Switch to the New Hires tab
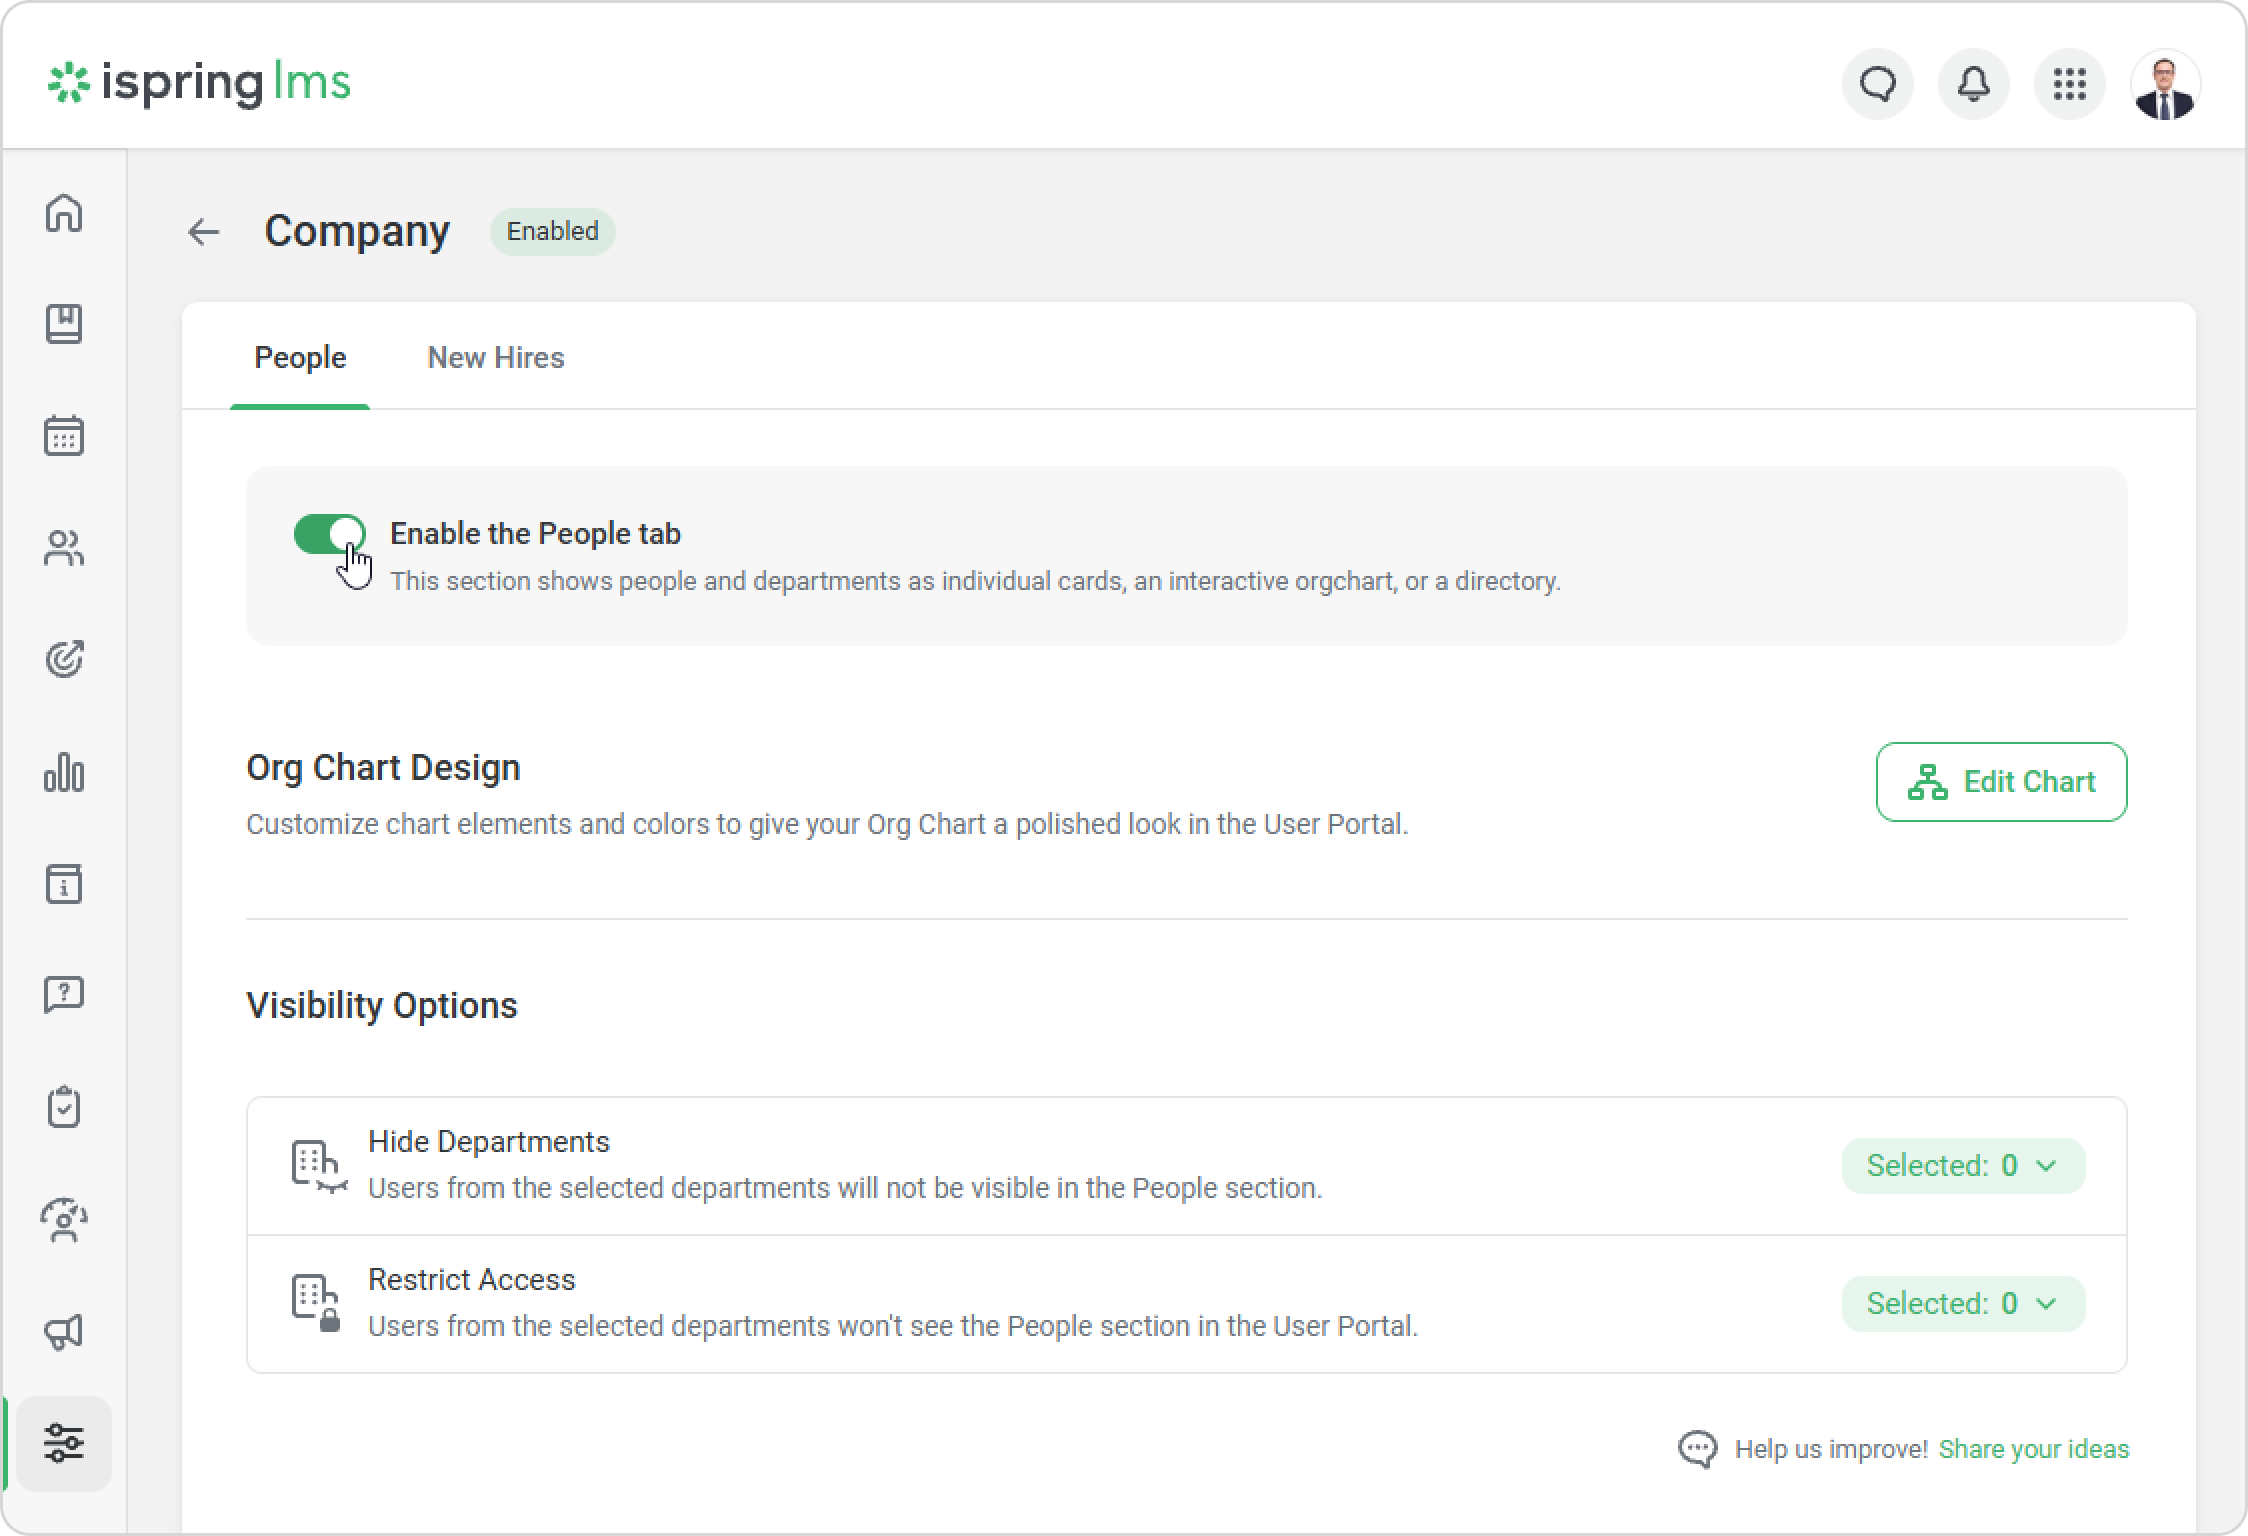 point(495,358)
